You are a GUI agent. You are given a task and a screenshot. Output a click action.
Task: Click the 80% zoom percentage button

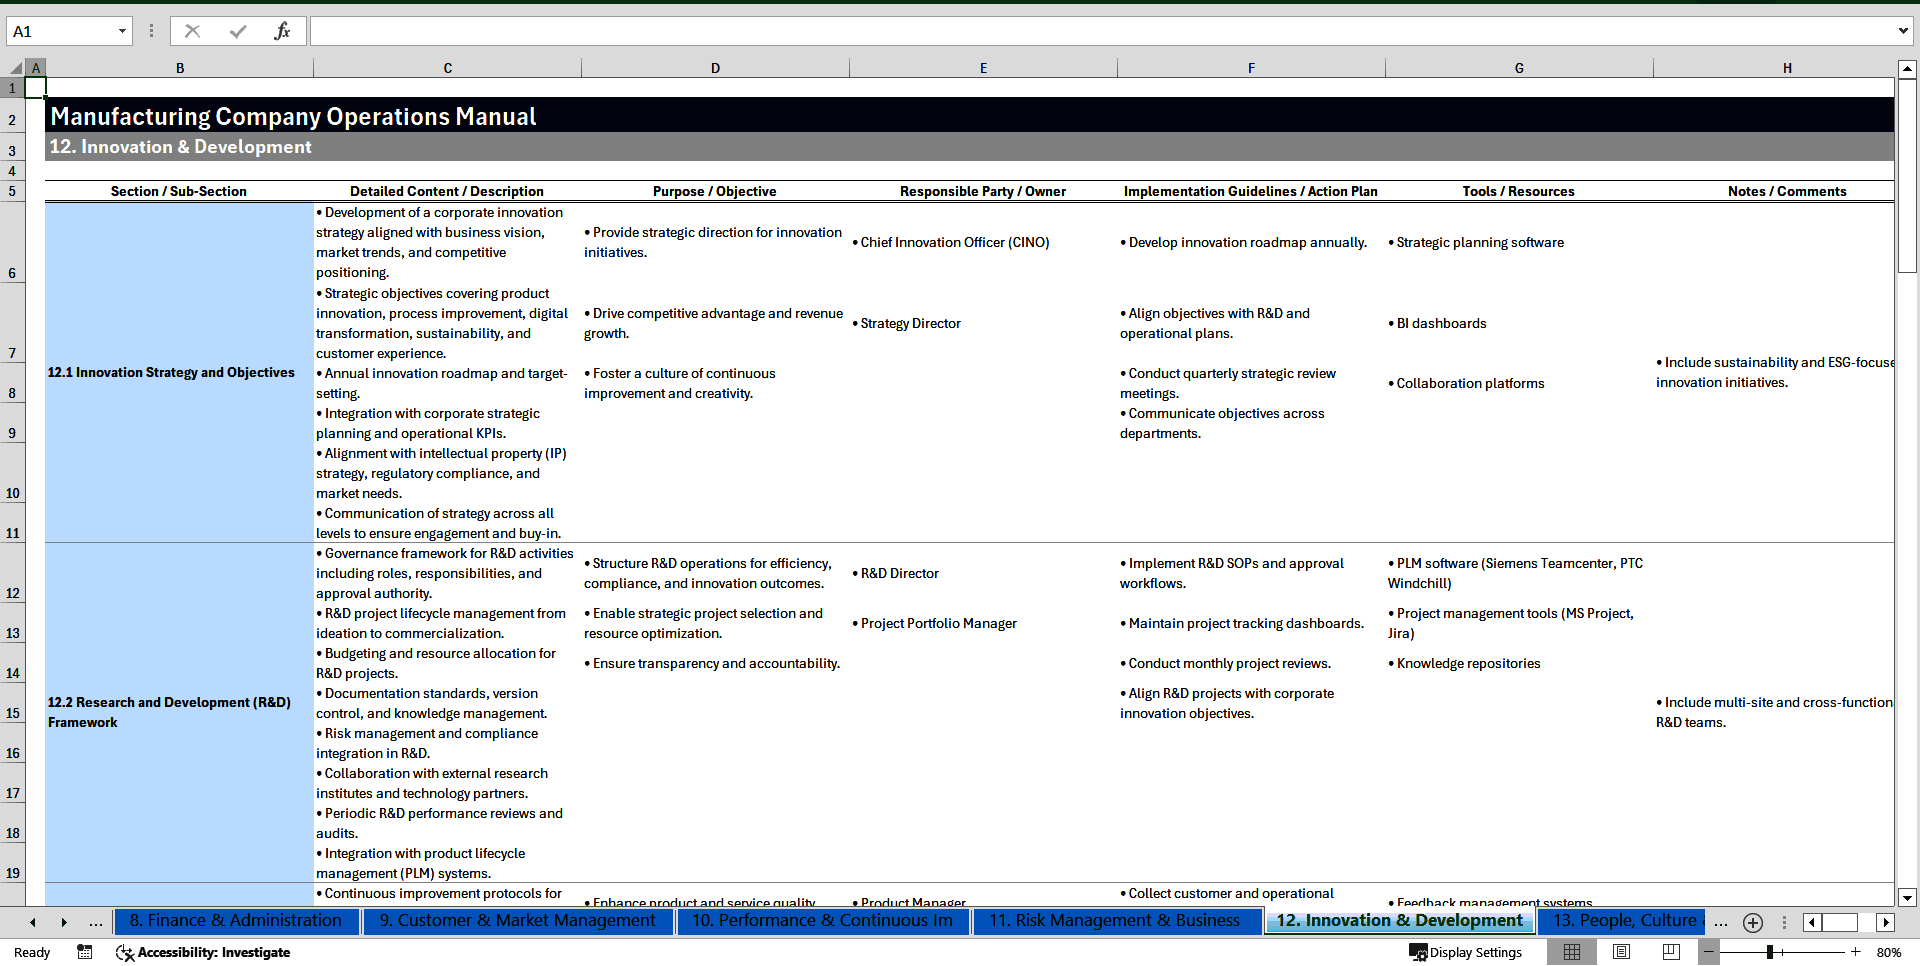coord(1890,952)
